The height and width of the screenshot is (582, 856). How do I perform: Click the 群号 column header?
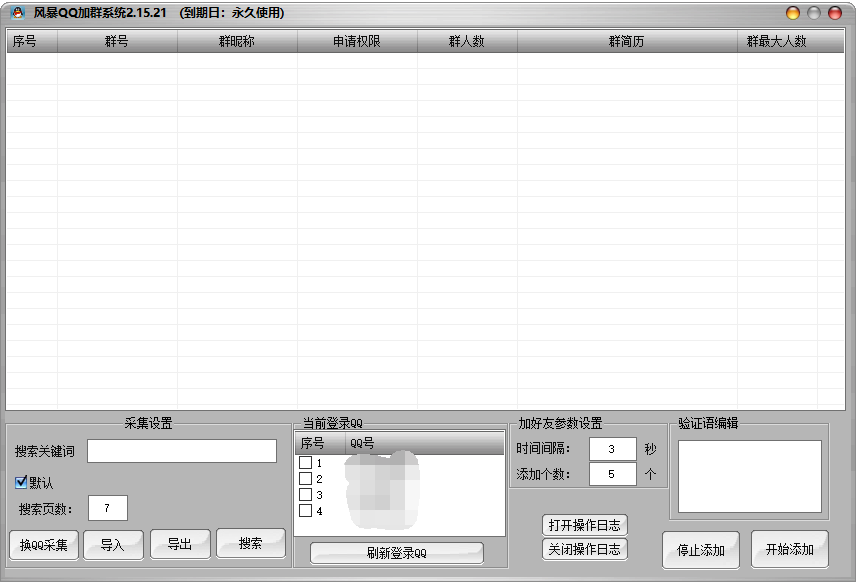pos(117,41)
